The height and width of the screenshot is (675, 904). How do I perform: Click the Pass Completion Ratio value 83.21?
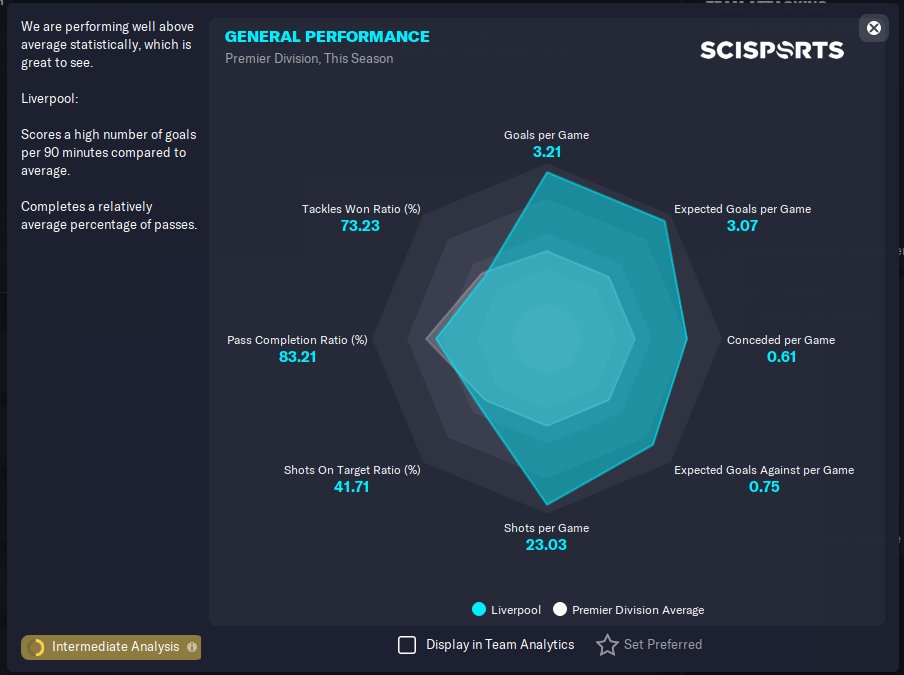tap(297, 357)
